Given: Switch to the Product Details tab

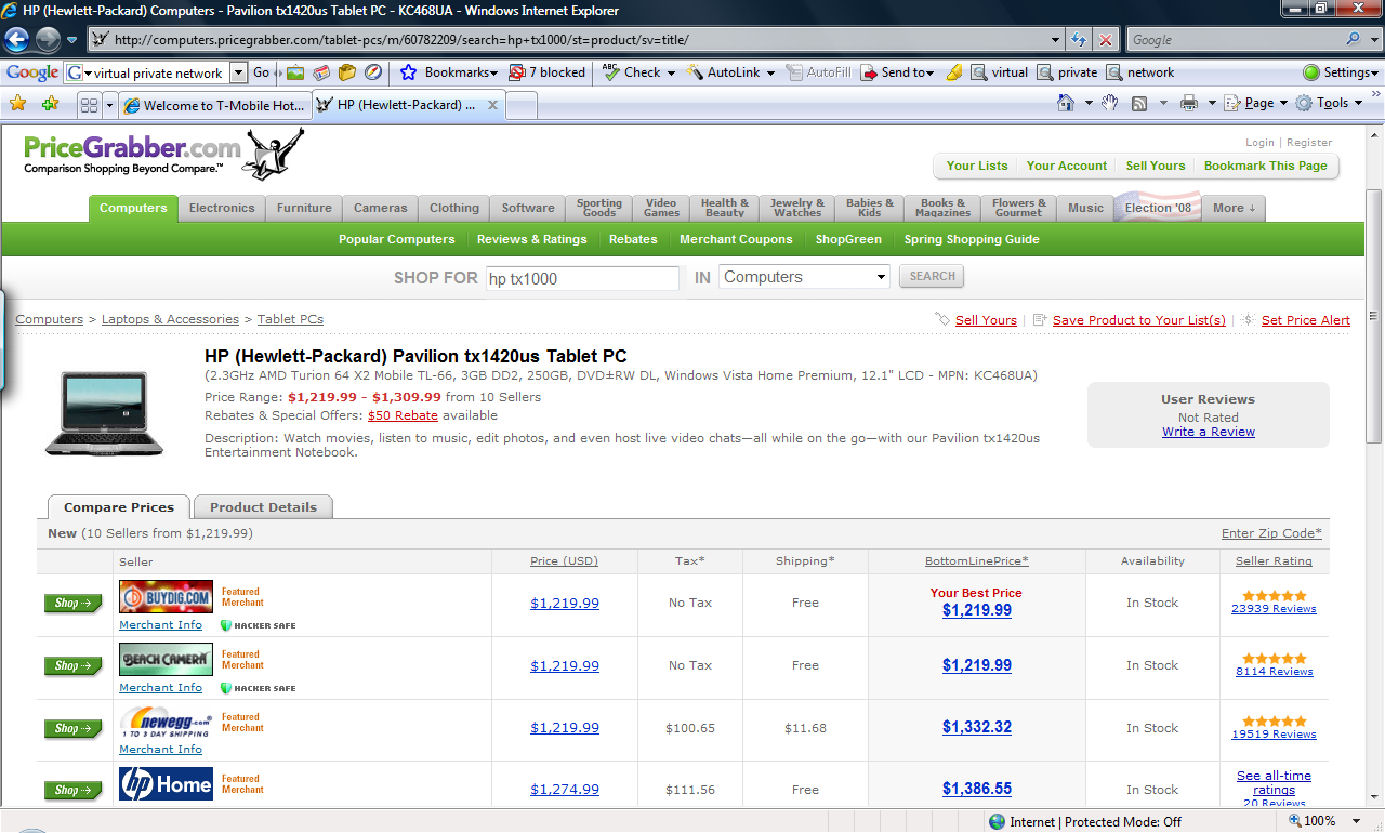Looking at the screenshot, I should tap(263, 507).
